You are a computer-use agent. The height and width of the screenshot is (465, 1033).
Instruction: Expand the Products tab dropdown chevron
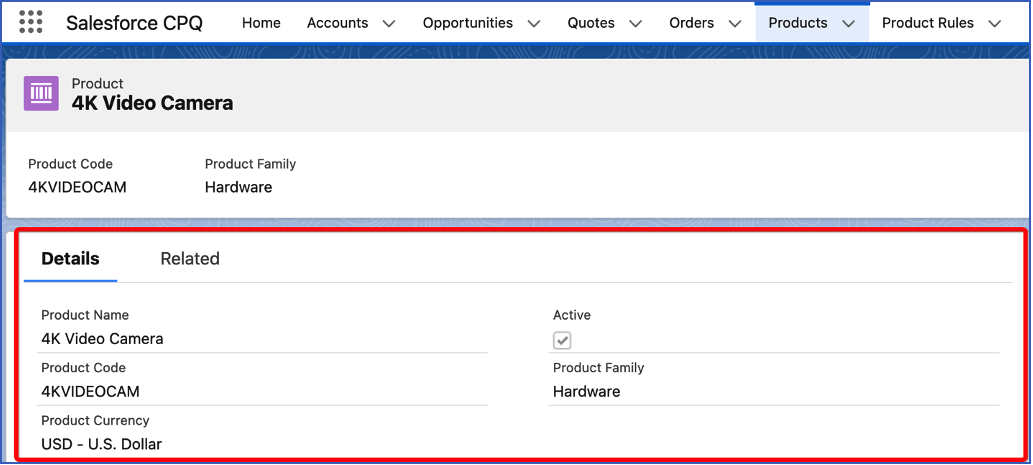pos(848,23)
